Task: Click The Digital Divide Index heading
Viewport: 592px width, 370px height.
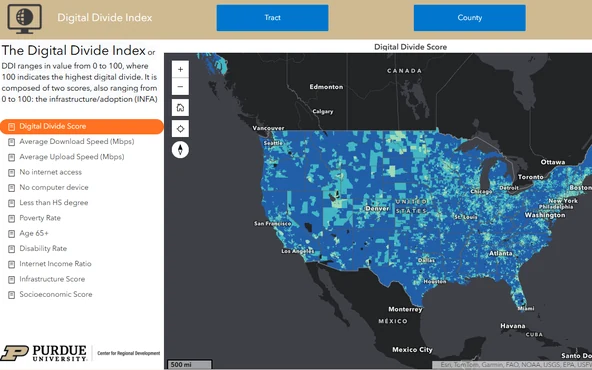Action: tap(74, 51)
